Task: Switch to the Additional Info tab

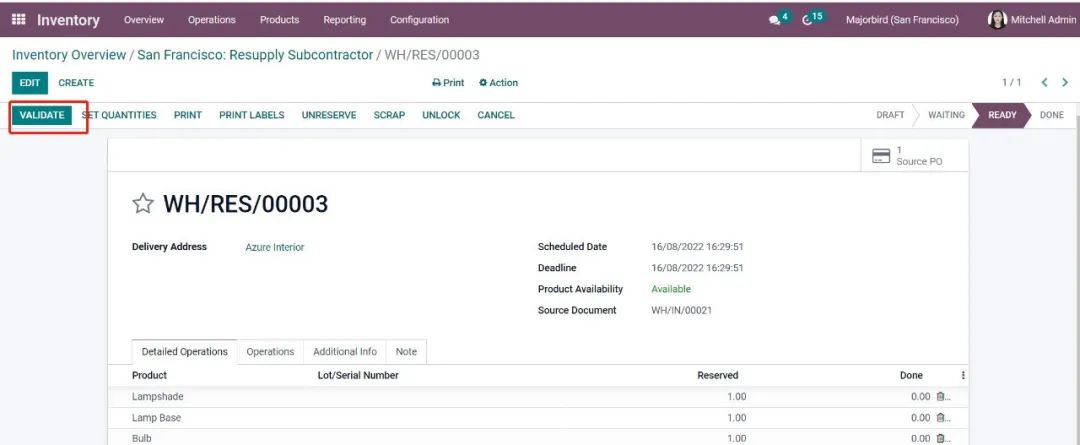Action: (x=344, y=352)
